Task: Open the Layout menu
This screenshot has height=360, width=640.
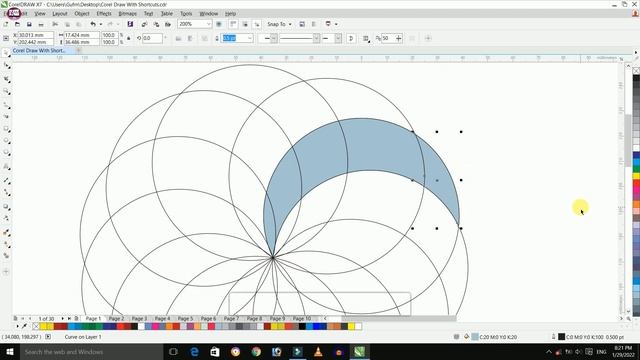Action: pos(60,13)
